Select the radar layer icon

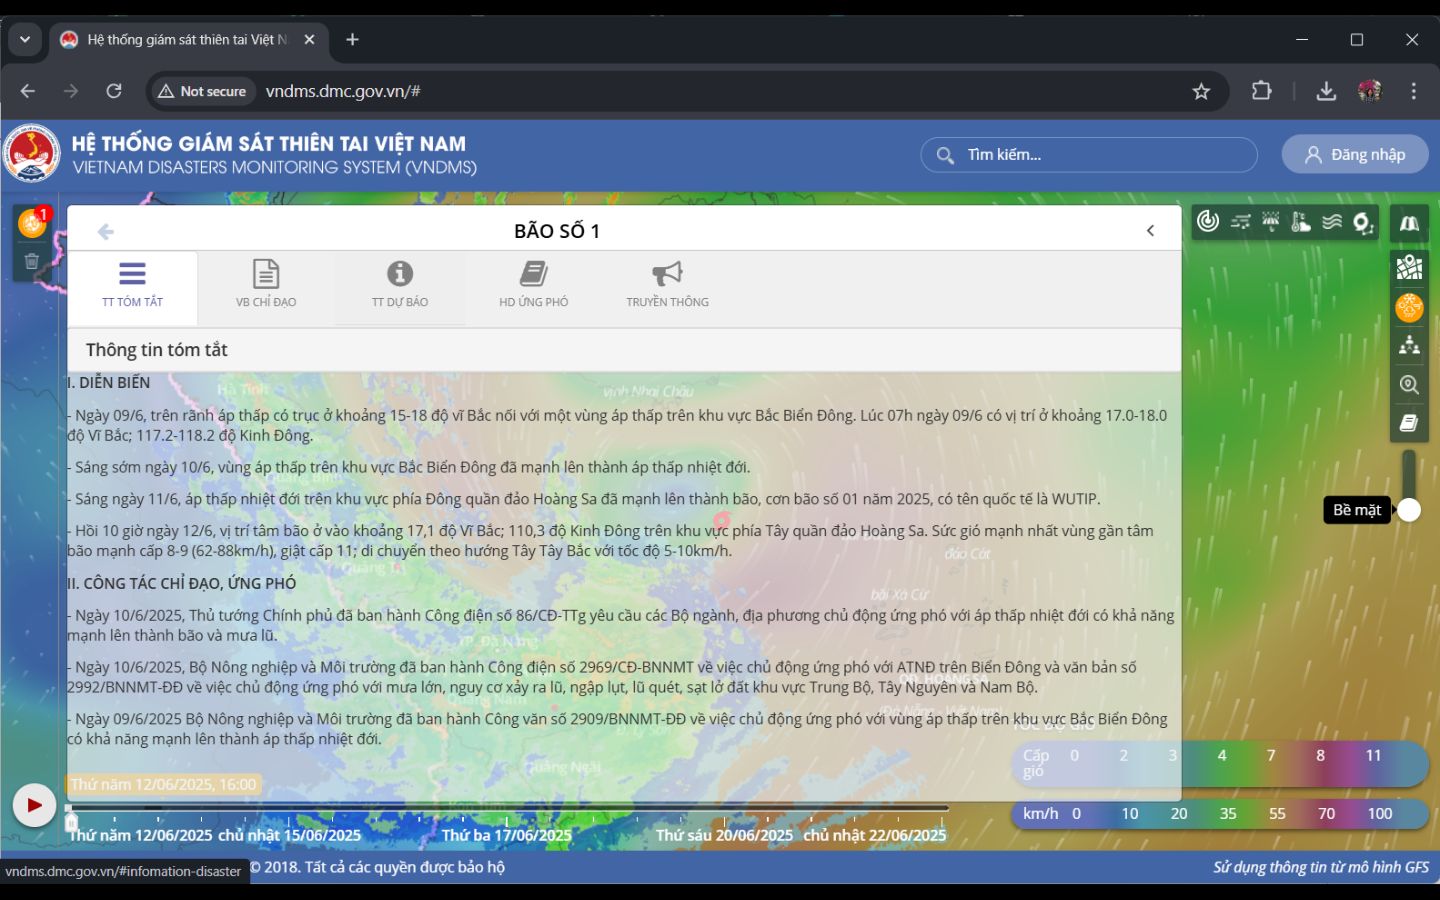(x=1208, y=222)
